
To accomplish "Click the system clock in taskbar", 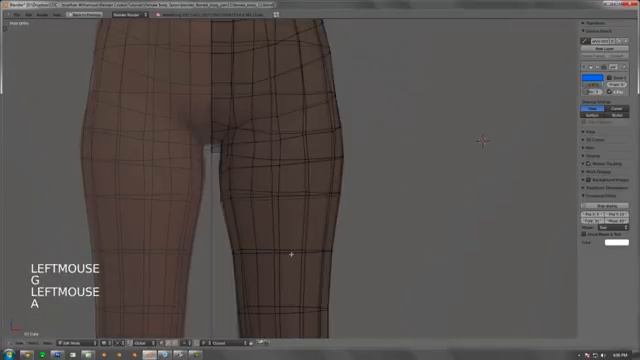I will [620, 355].
